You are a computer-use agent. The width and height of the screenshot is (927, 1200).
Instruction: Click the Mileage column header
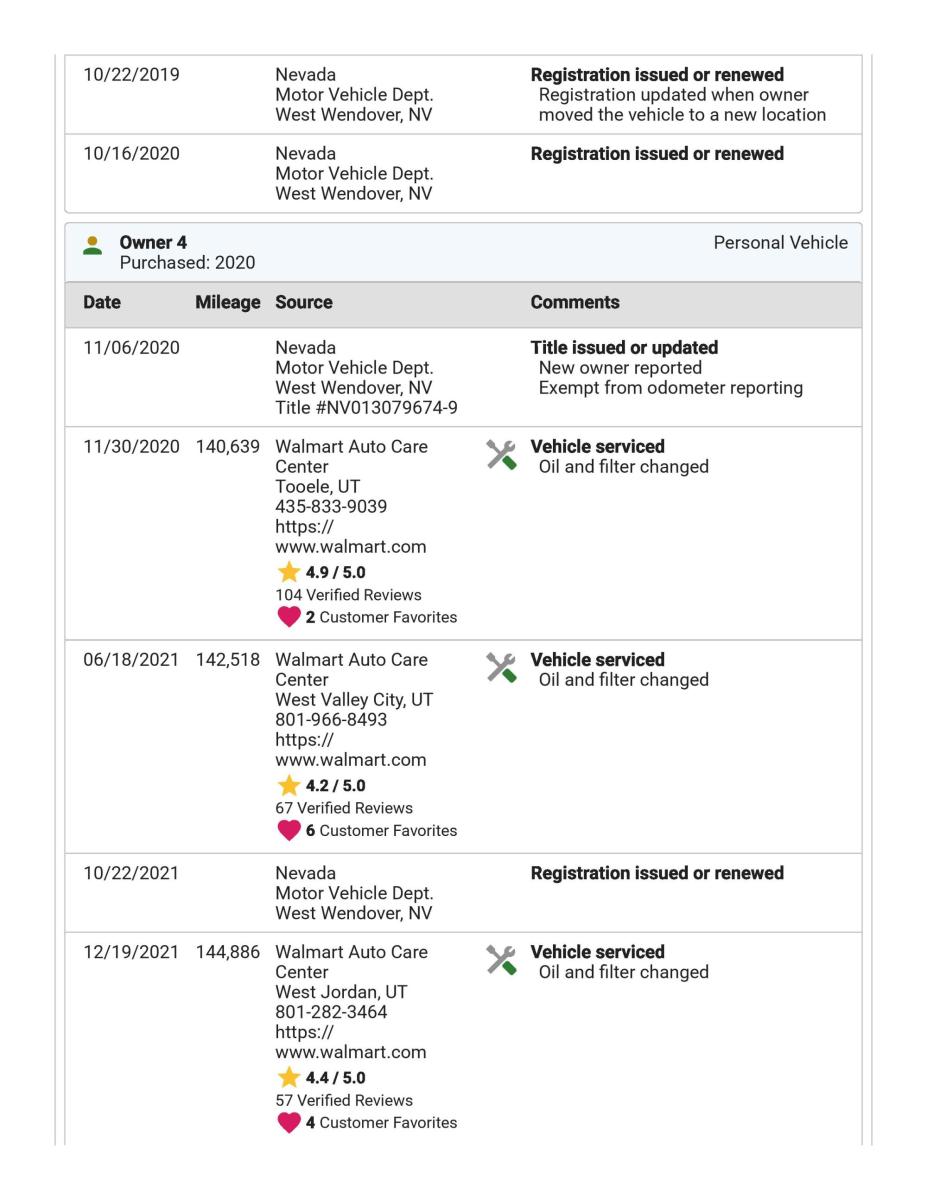tap(229, 302)
